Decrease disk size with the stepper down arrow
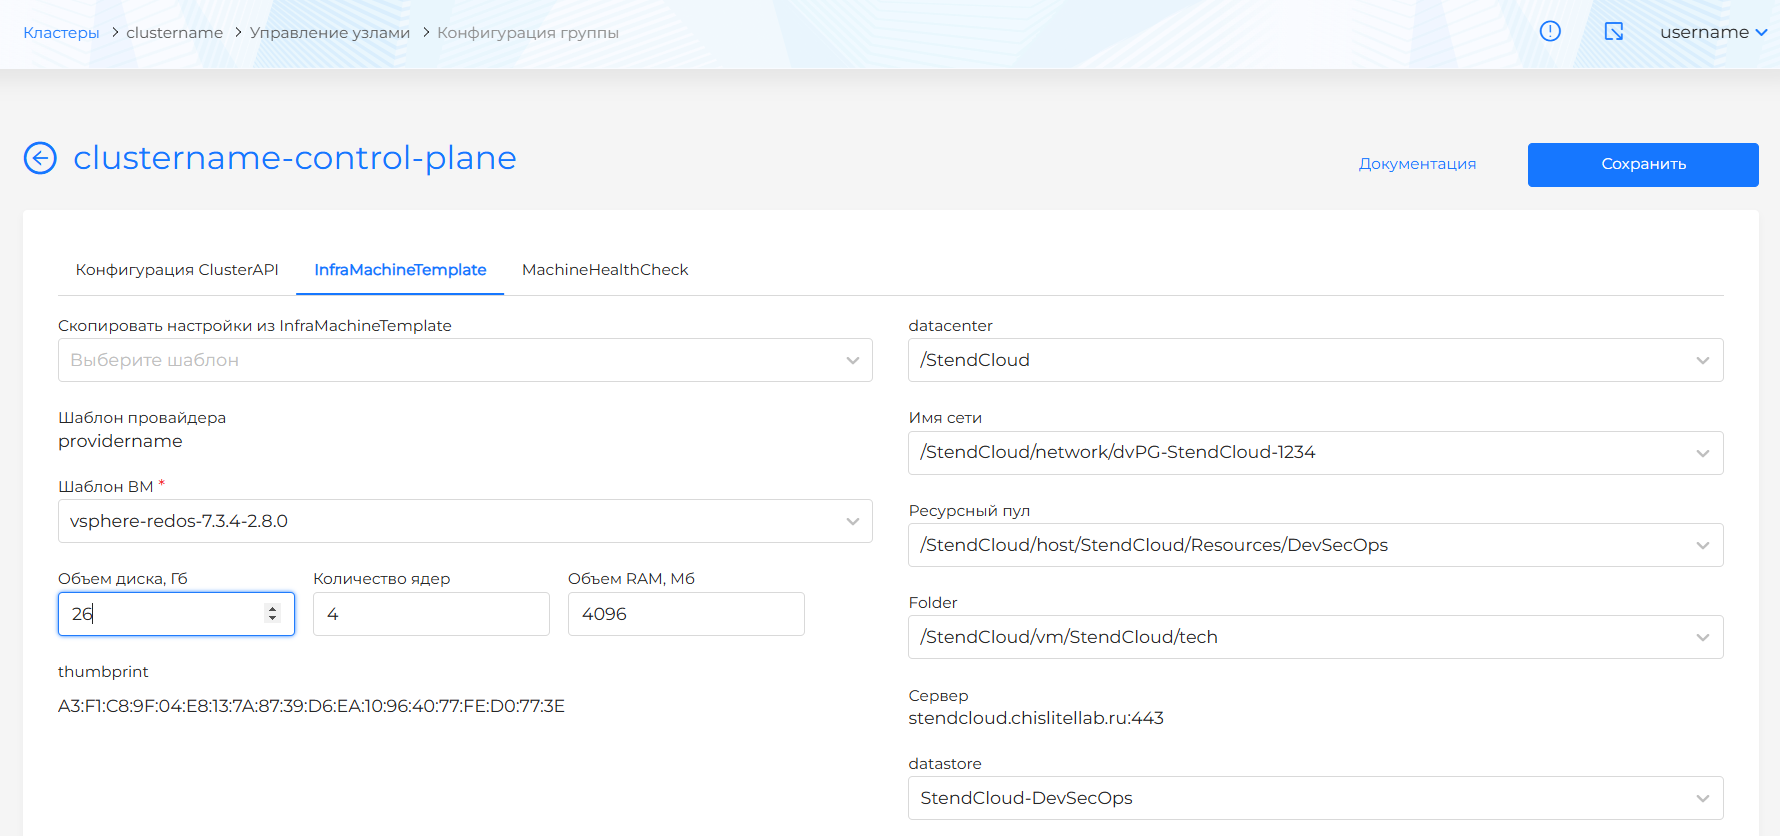This screenshot has width=1780, height=836. coord(272,619)
